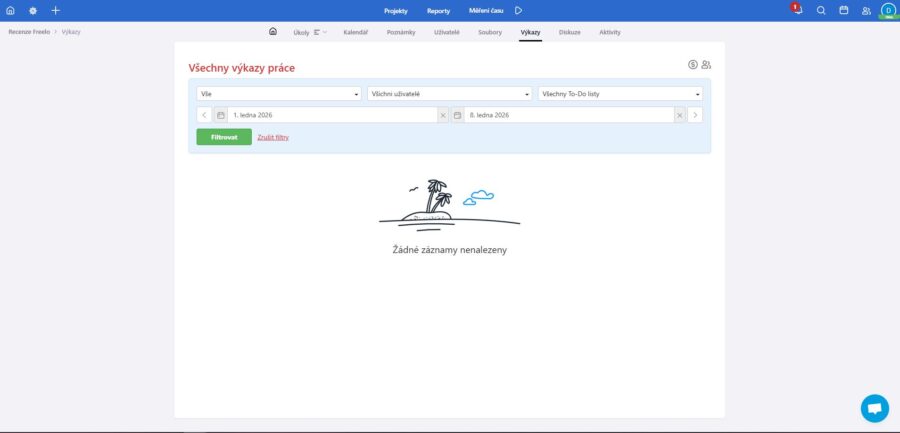Switch to the Kalendář tab
Viewport: 900px width, 433px height.
tap(356, 32)
